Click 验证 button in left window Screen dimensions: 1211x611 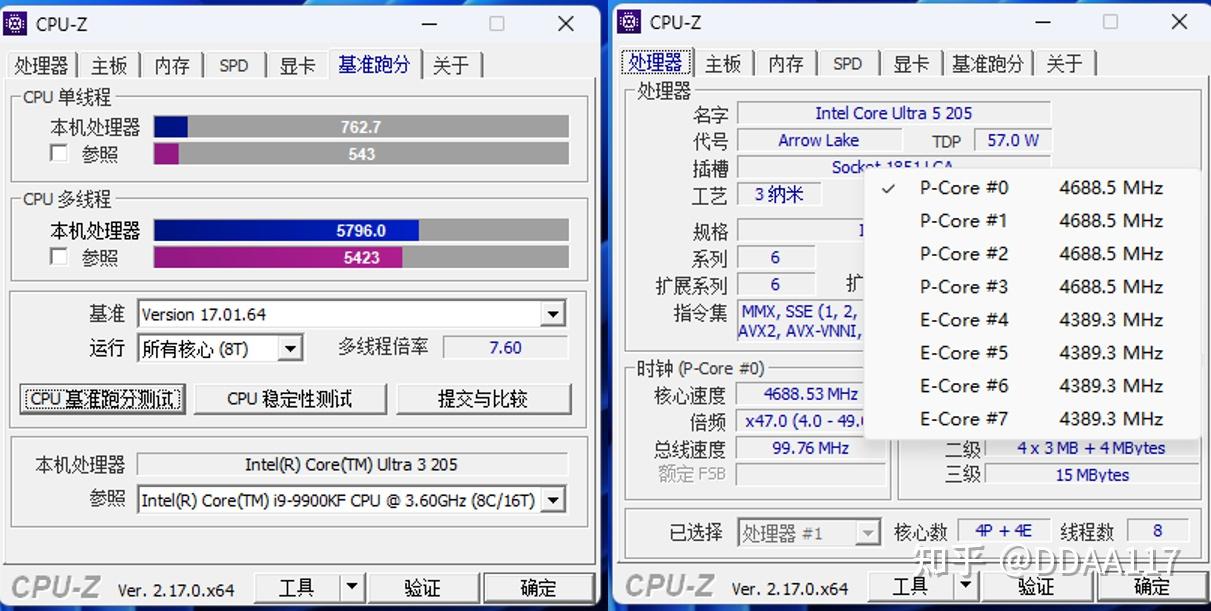pyautogui.click(x=422, y=588)
